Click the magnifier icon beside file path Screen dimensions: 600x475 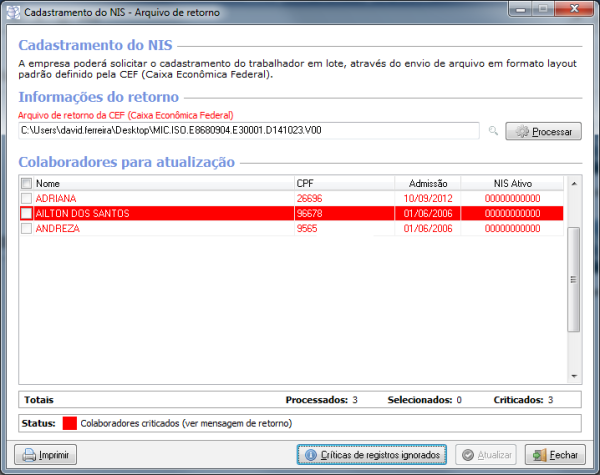[493, 131]
